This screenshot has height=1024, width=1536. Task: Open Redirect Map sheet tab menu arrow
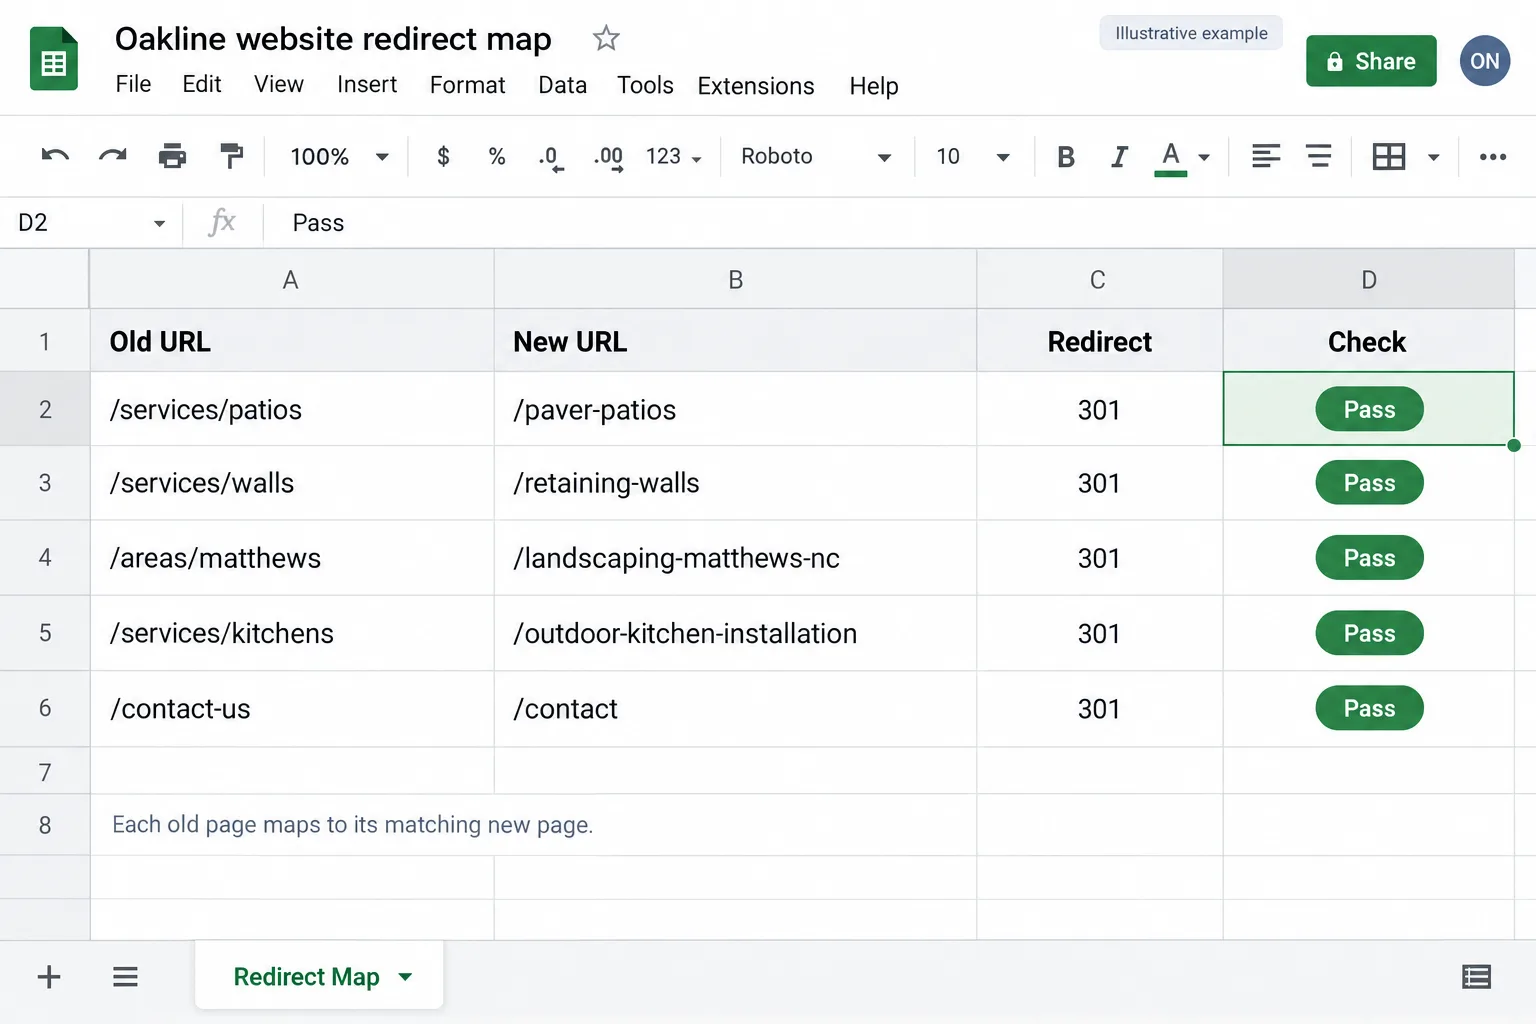(x=405, y=977)
